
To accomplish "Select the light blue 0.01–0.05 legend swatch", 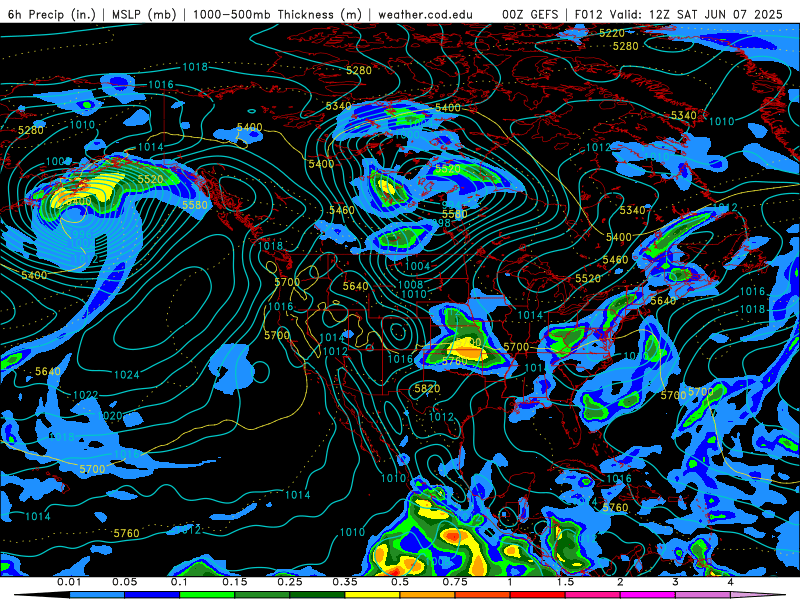I will click(x=97, y=595).
